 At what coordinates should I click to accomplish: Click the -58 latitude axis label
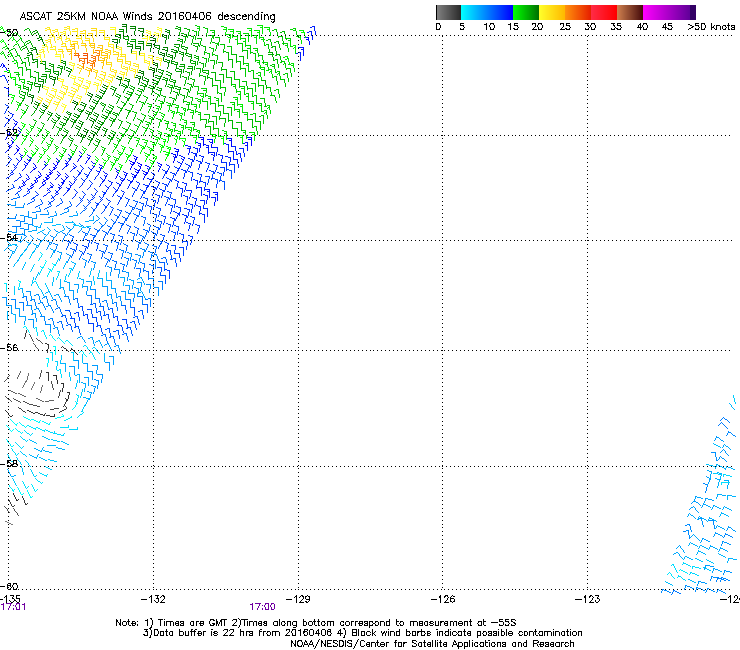(x=9, y=464)
